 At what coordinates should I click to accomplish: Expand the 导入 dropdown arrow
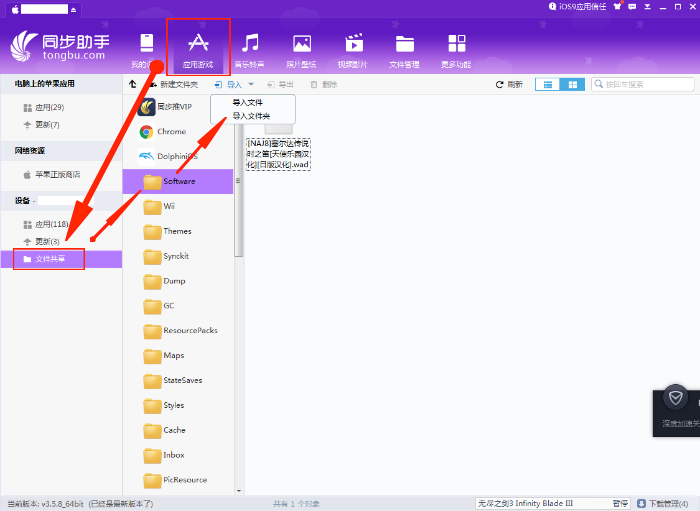click(251, 84)
